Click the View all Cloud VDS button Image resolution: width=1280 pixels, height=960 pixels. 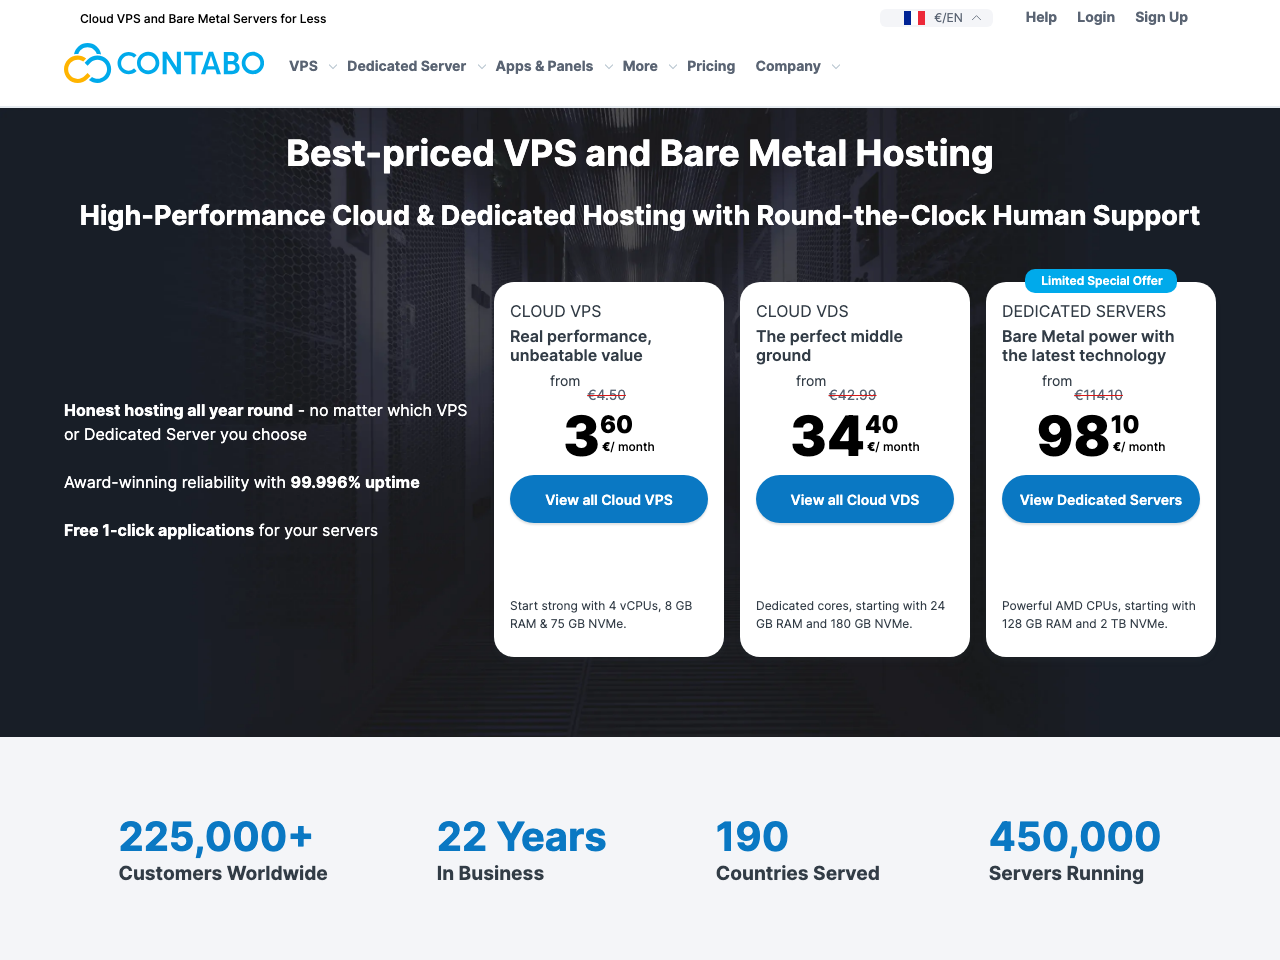coord(854,499)
